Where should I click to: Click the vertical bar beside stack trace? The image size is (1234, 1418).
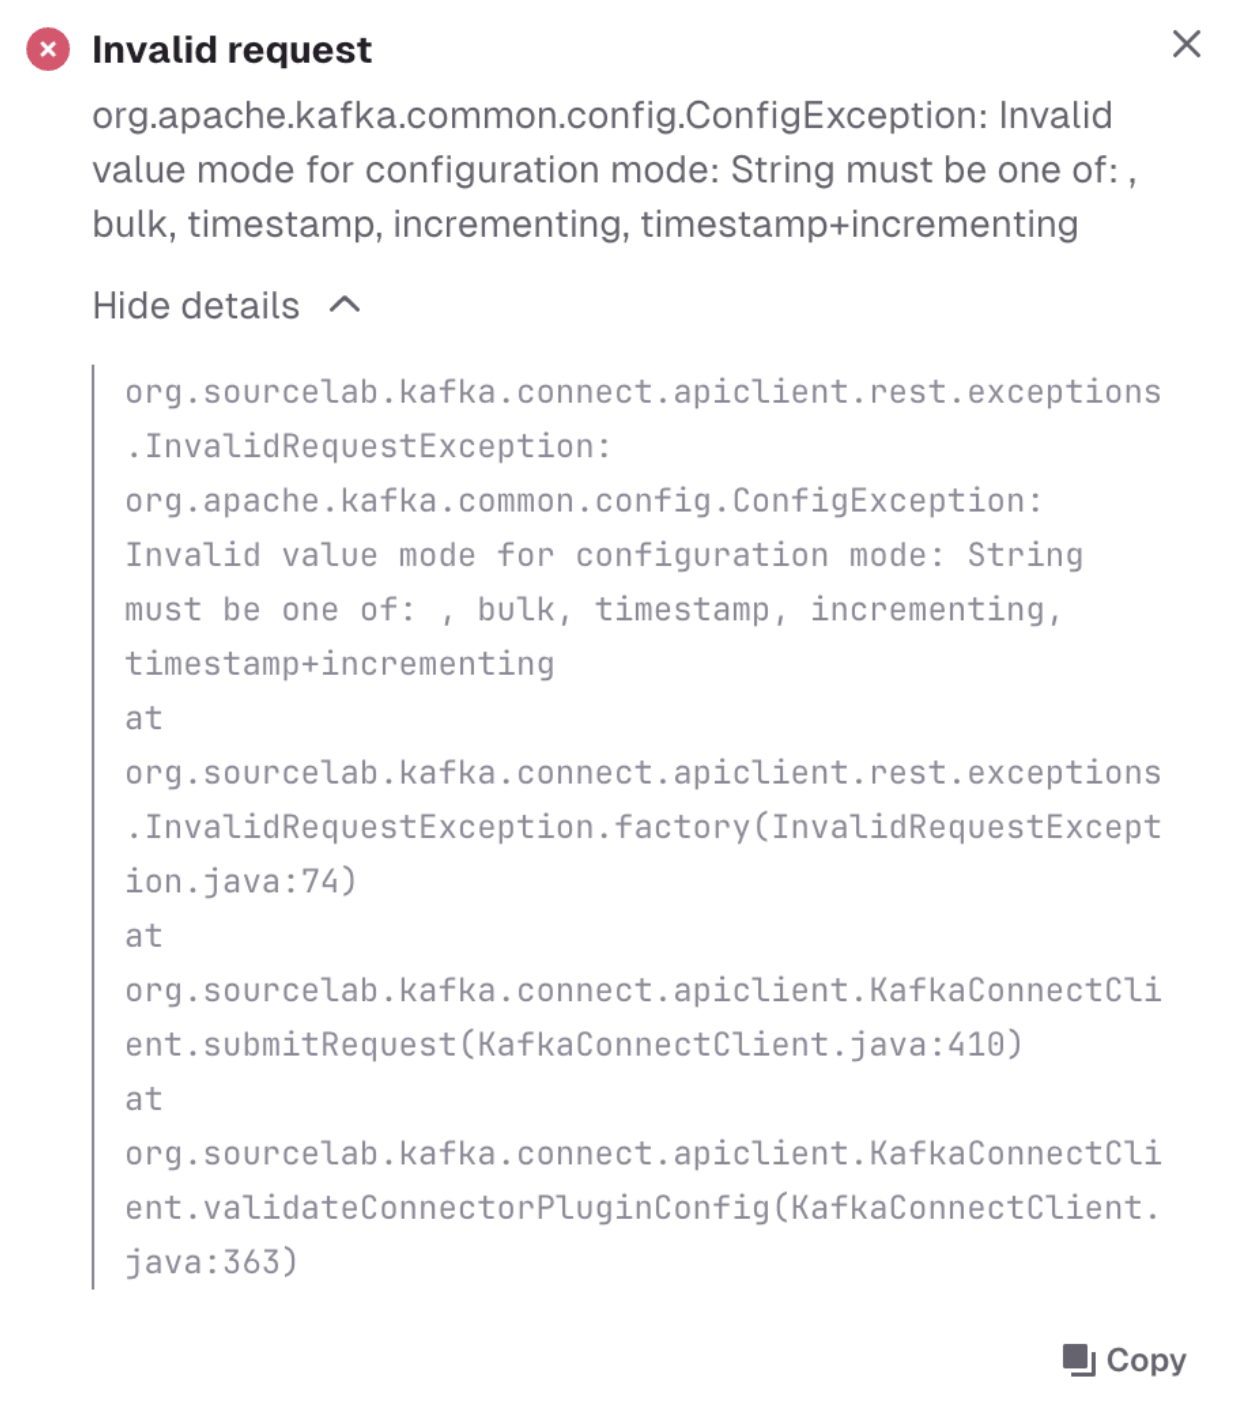point(93,827)
